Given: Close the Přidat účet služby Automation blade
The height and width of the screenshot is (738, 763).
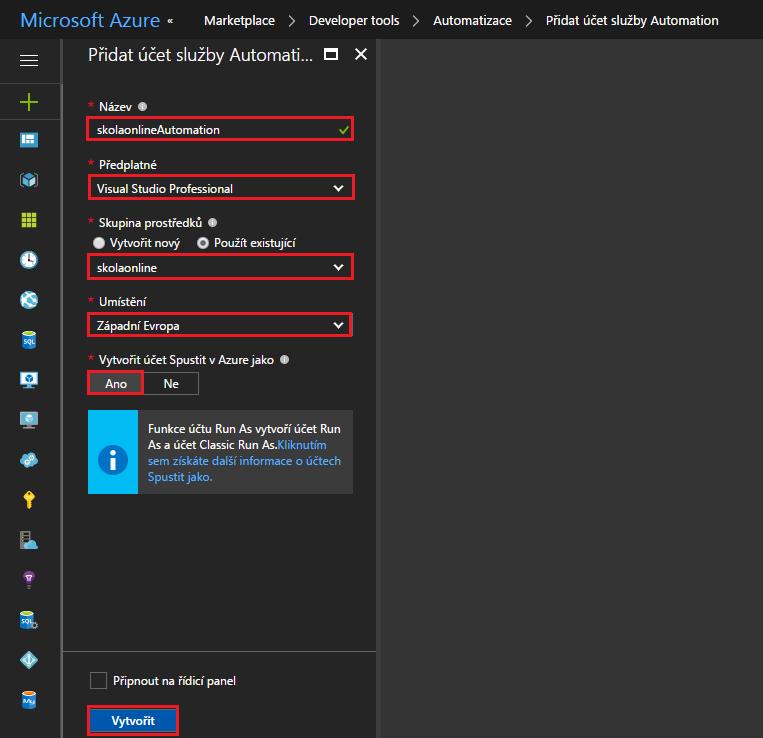Looking at the screenshot, I should (x=361, y=54).
